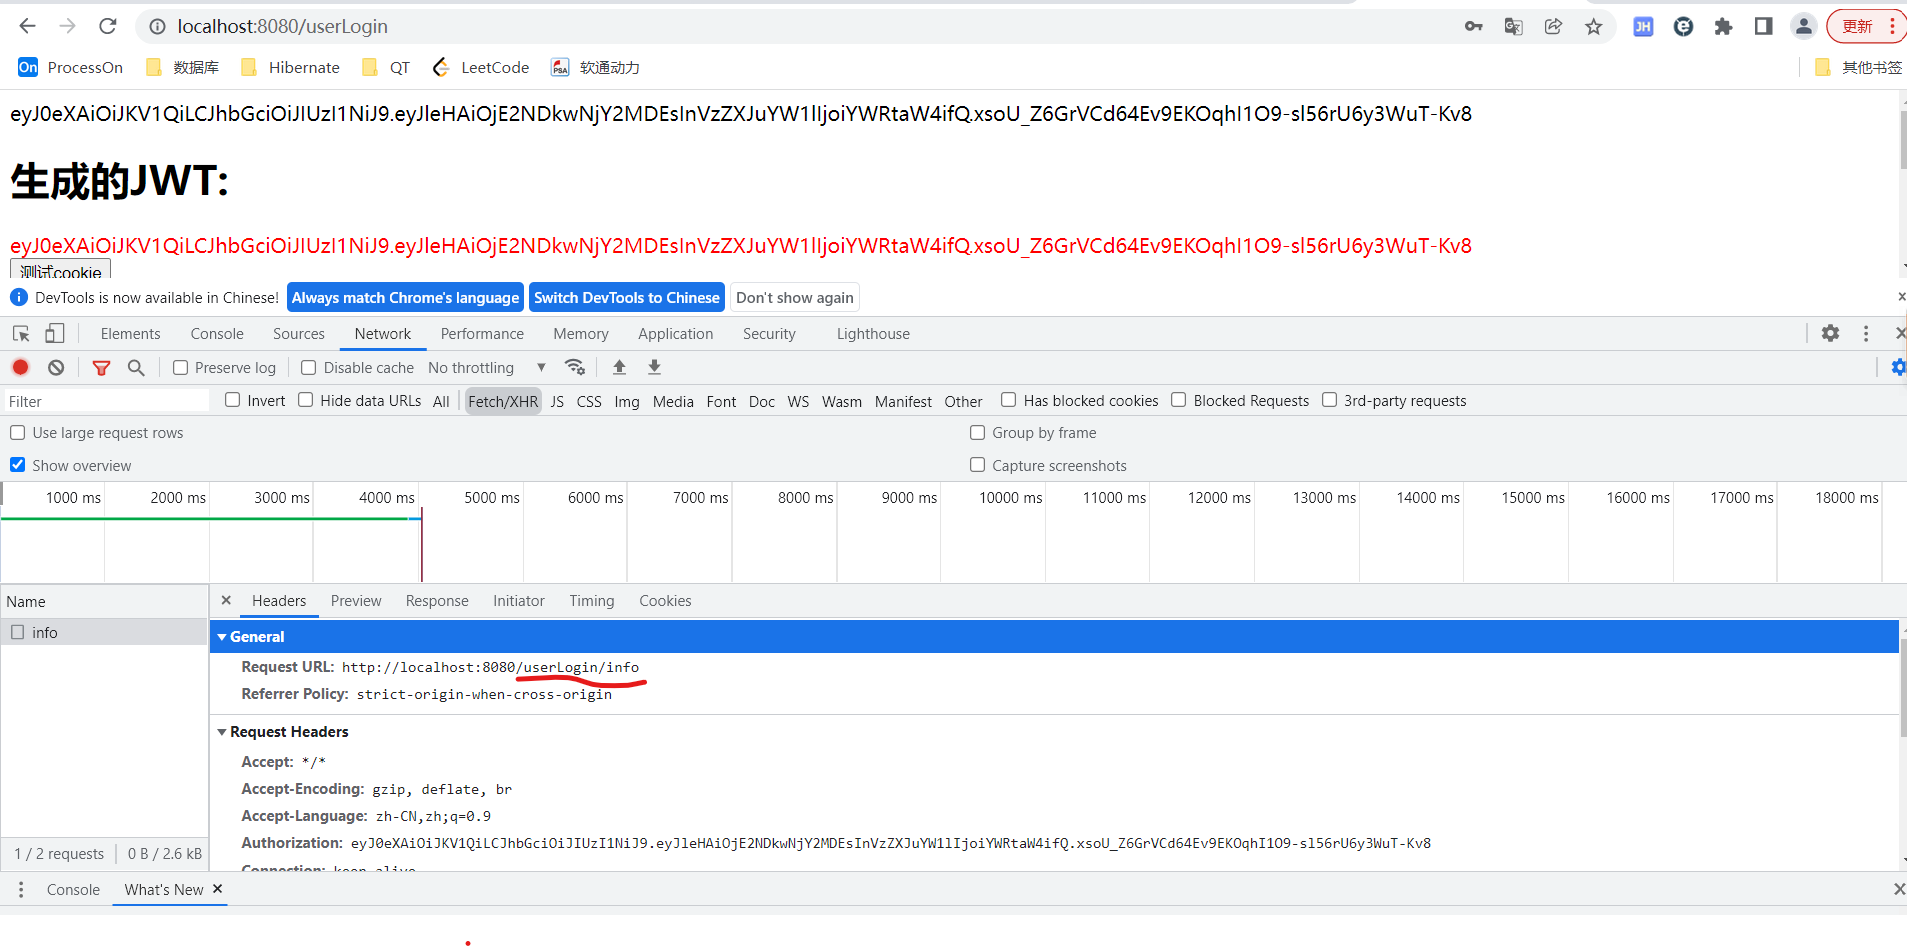This screenshot has width=1907, height=946.
Task: Open the Application tab
Action: [676, 334]
